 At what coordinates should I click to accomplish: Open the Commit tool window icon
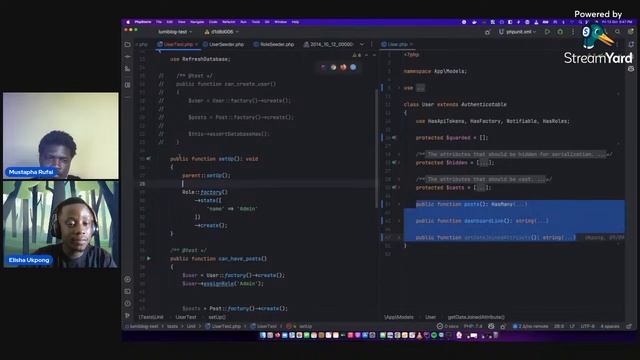128,56
